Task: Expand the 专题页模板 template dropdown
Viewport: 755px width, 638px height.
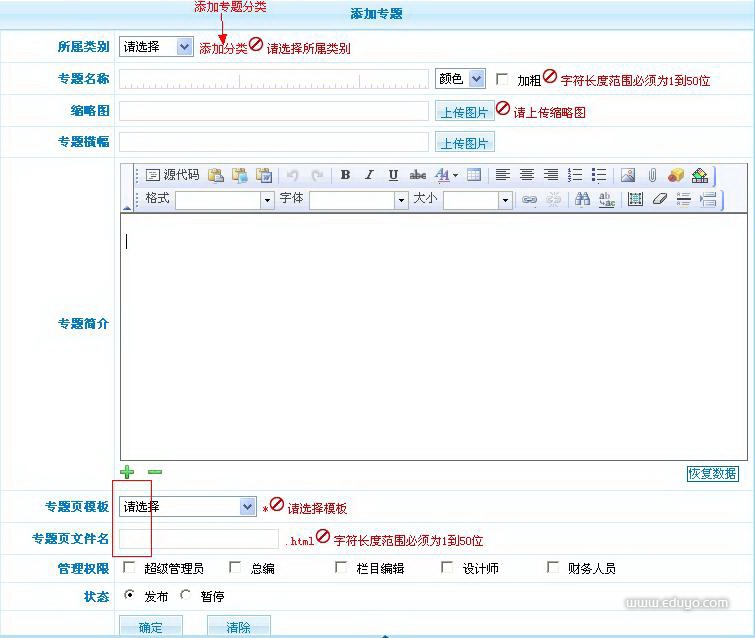Action: (188, 507)
